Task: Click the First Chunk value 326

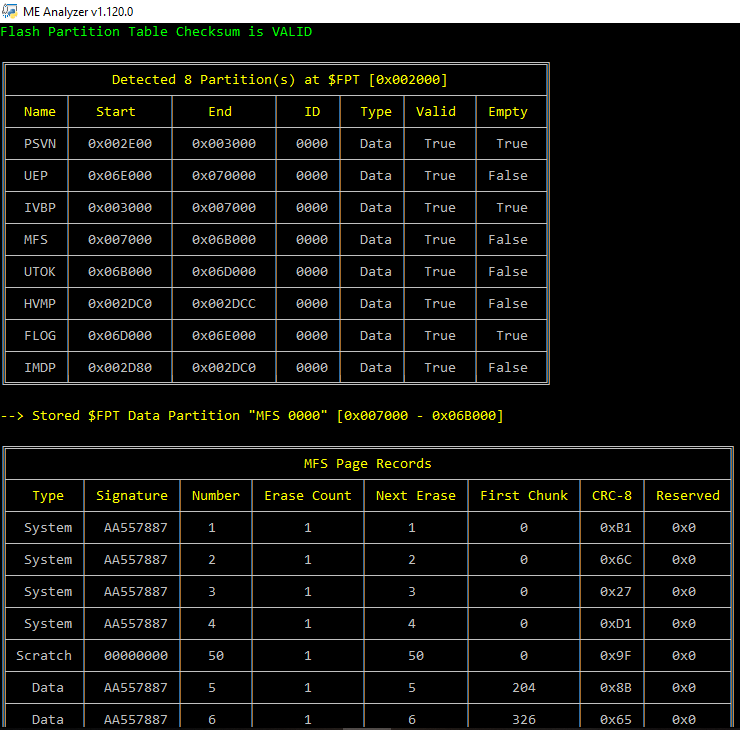Action: click(524, 720)
